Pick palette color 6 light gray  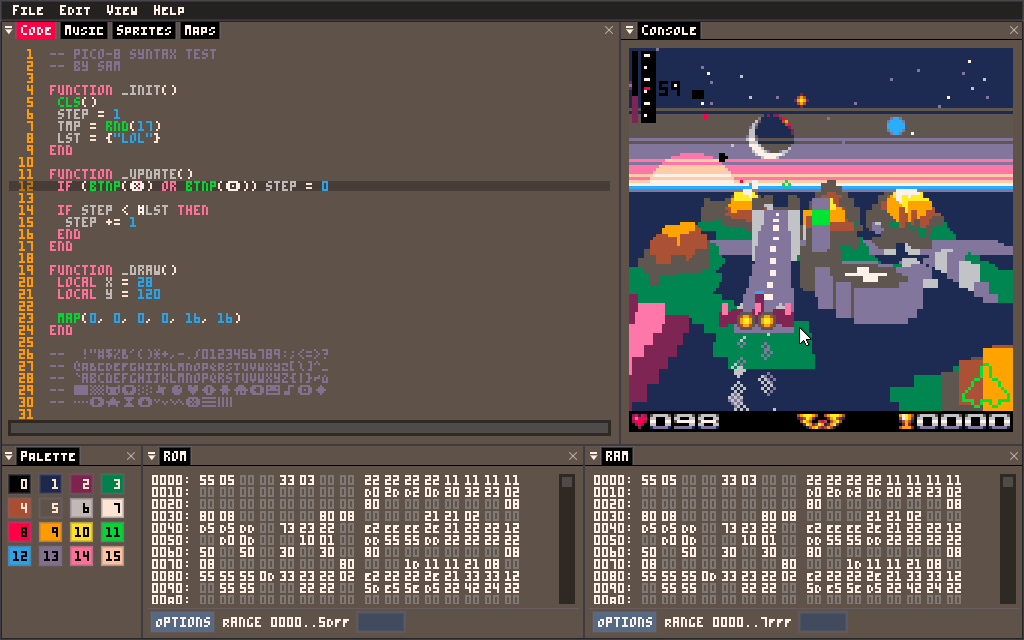coord(82,508)
